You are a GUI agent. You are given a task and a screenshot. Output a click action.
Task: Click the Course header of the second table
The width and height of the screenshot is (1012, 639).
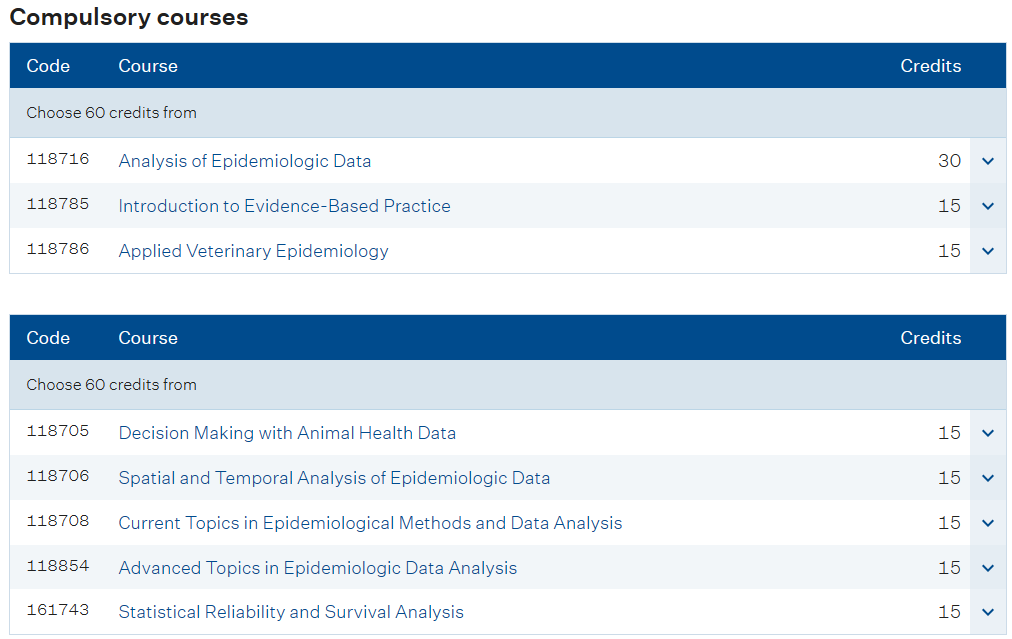click(148, 338)
